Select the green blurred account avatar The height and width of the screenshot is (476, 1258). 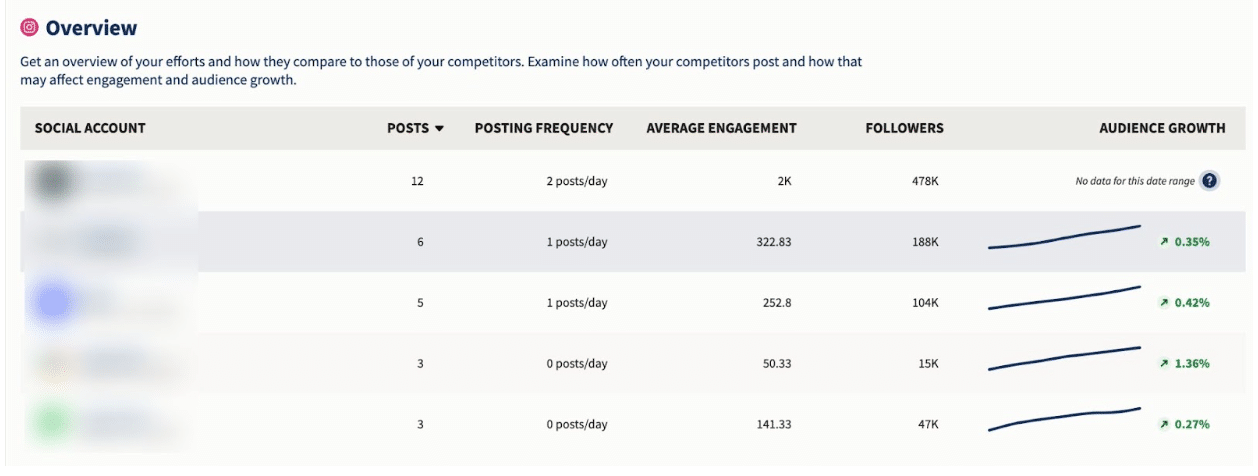[x=52, y=424]
